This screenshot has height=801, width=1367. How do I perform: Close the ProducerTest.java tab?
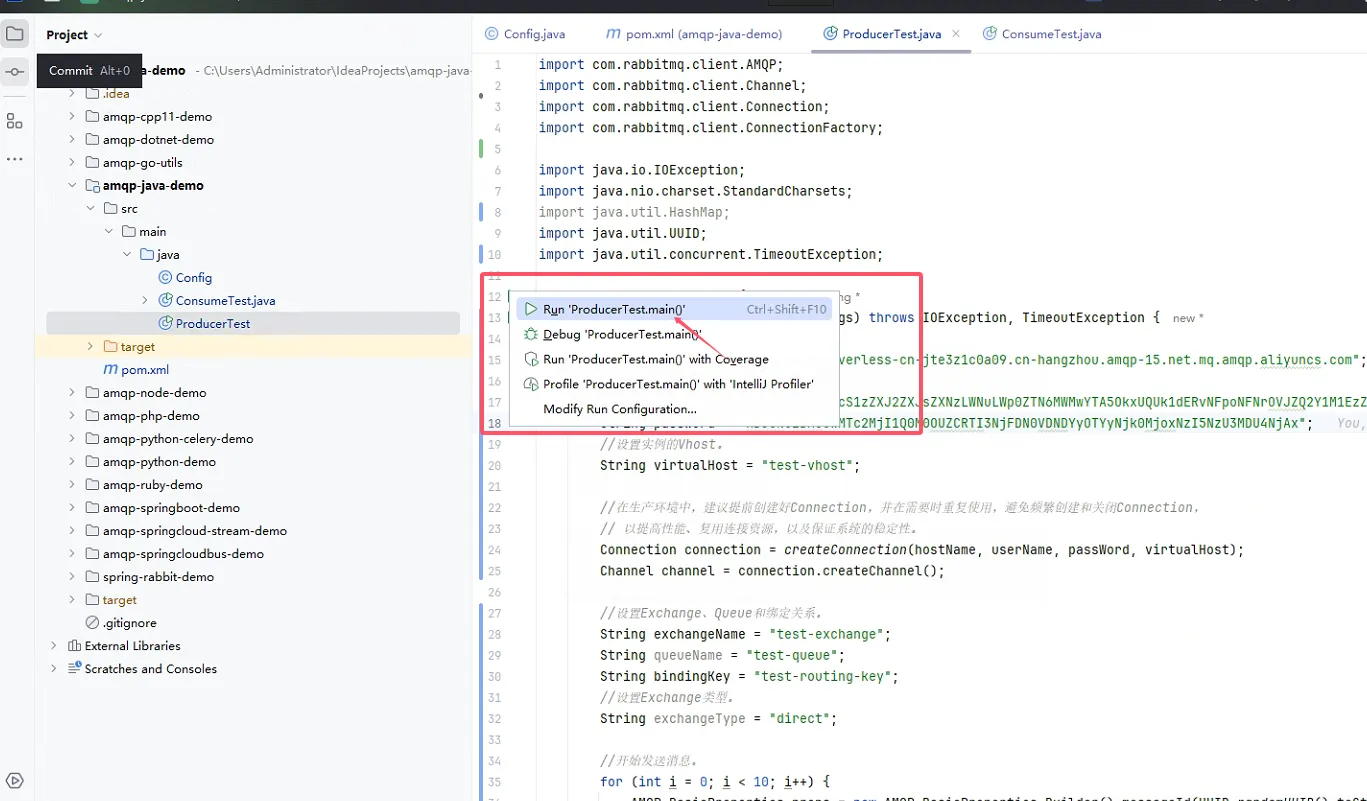956,34
